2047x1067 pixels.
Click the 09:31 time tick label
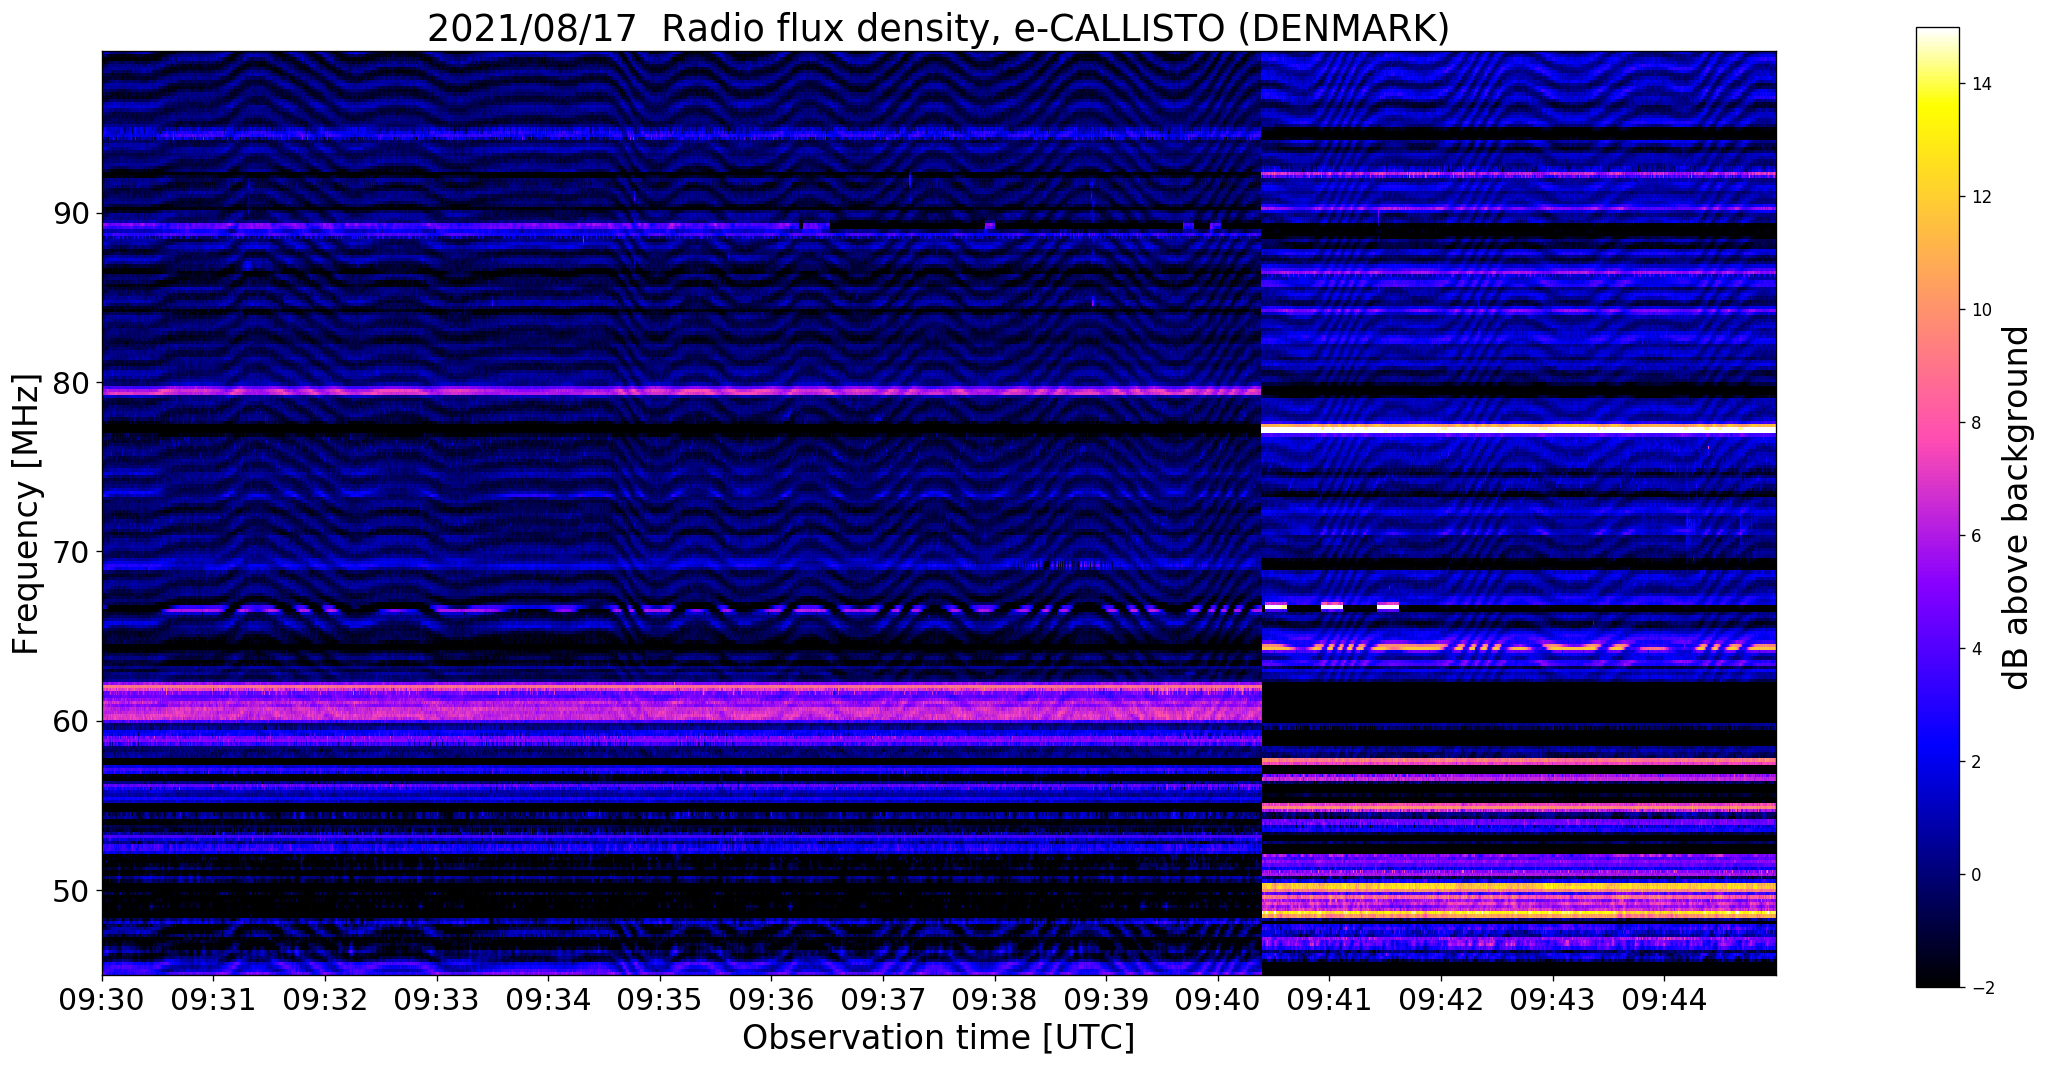[213, 1000]
